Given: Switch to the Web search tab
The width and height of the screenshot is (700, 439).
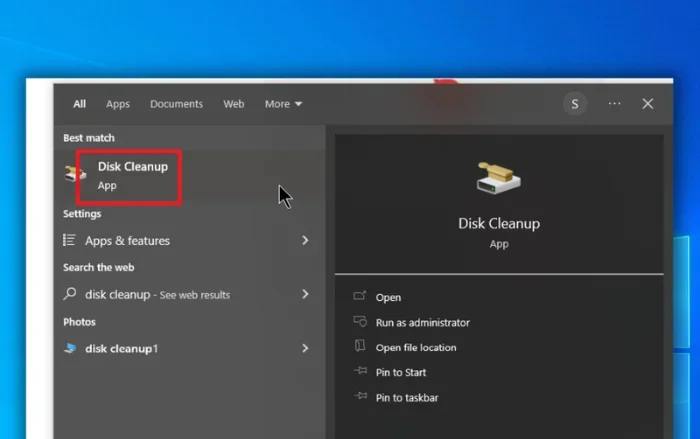Looking at the screenshot, I should pyautogui.click(x=233, y=104).
